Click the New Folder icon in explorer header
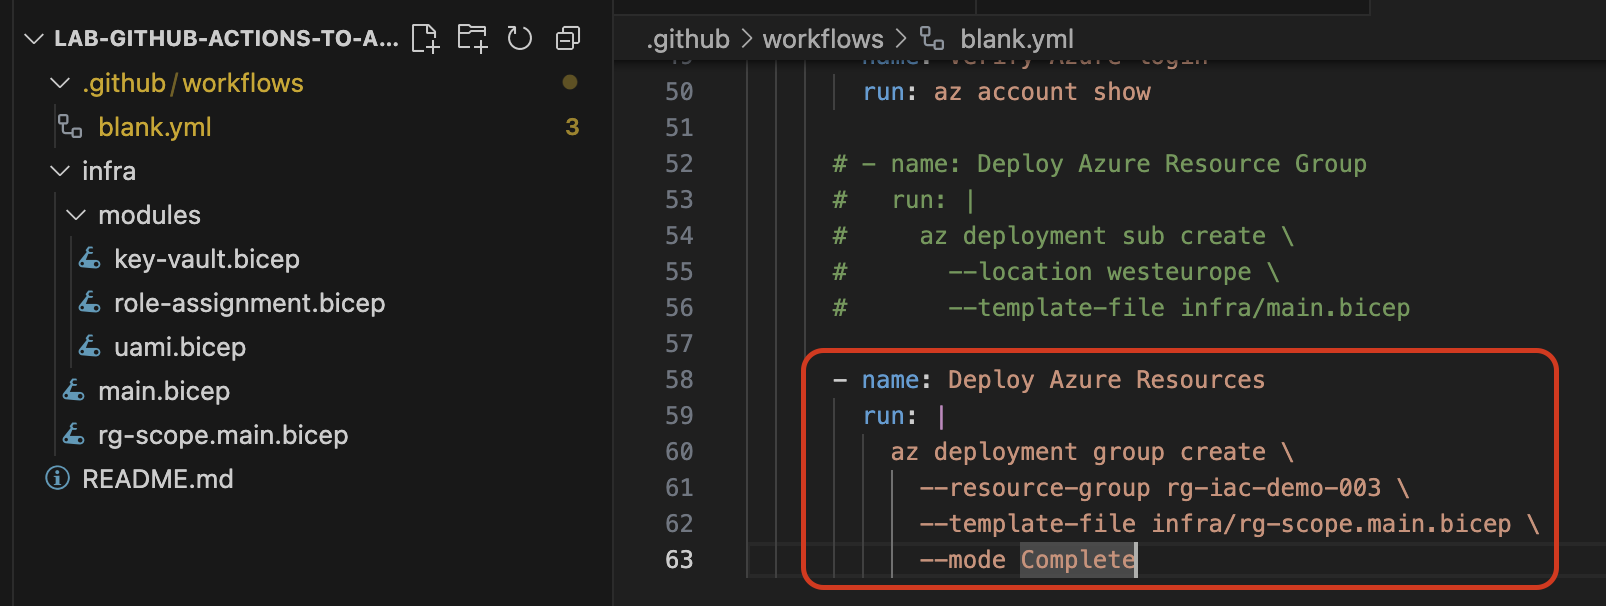This screenshot has width=1606, height=606. click(x=472, y=39)
